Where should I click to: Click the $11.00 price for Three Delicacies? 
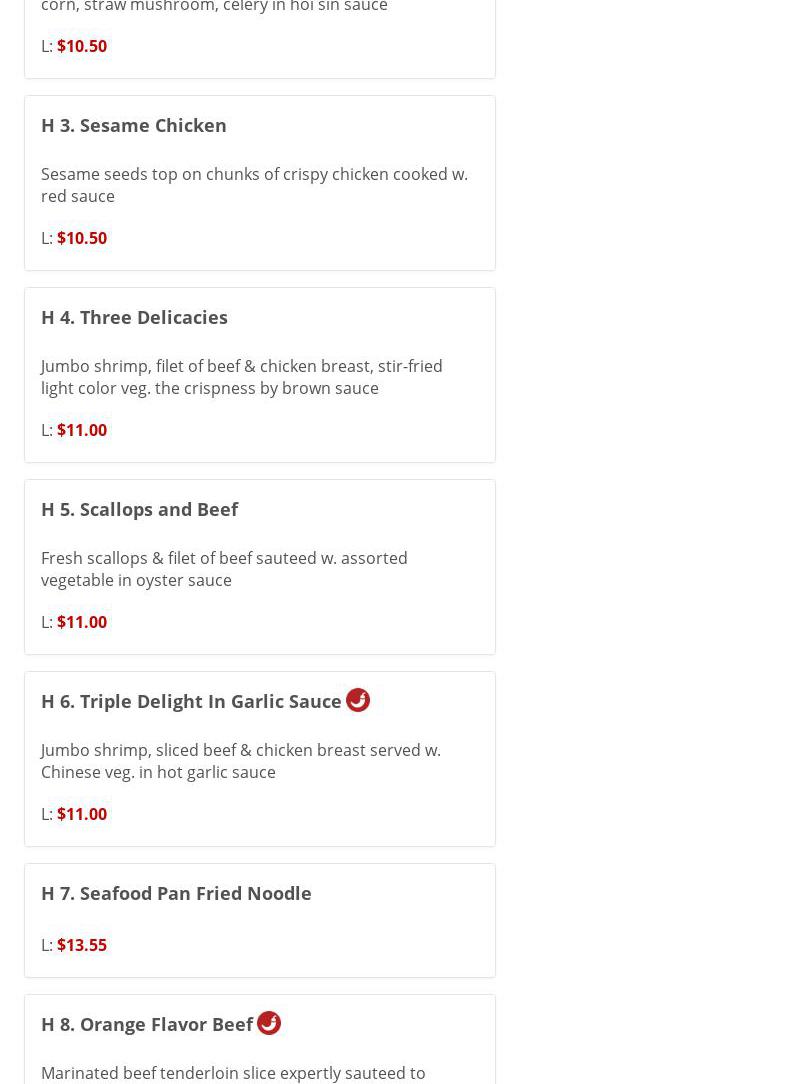[82, 430]
